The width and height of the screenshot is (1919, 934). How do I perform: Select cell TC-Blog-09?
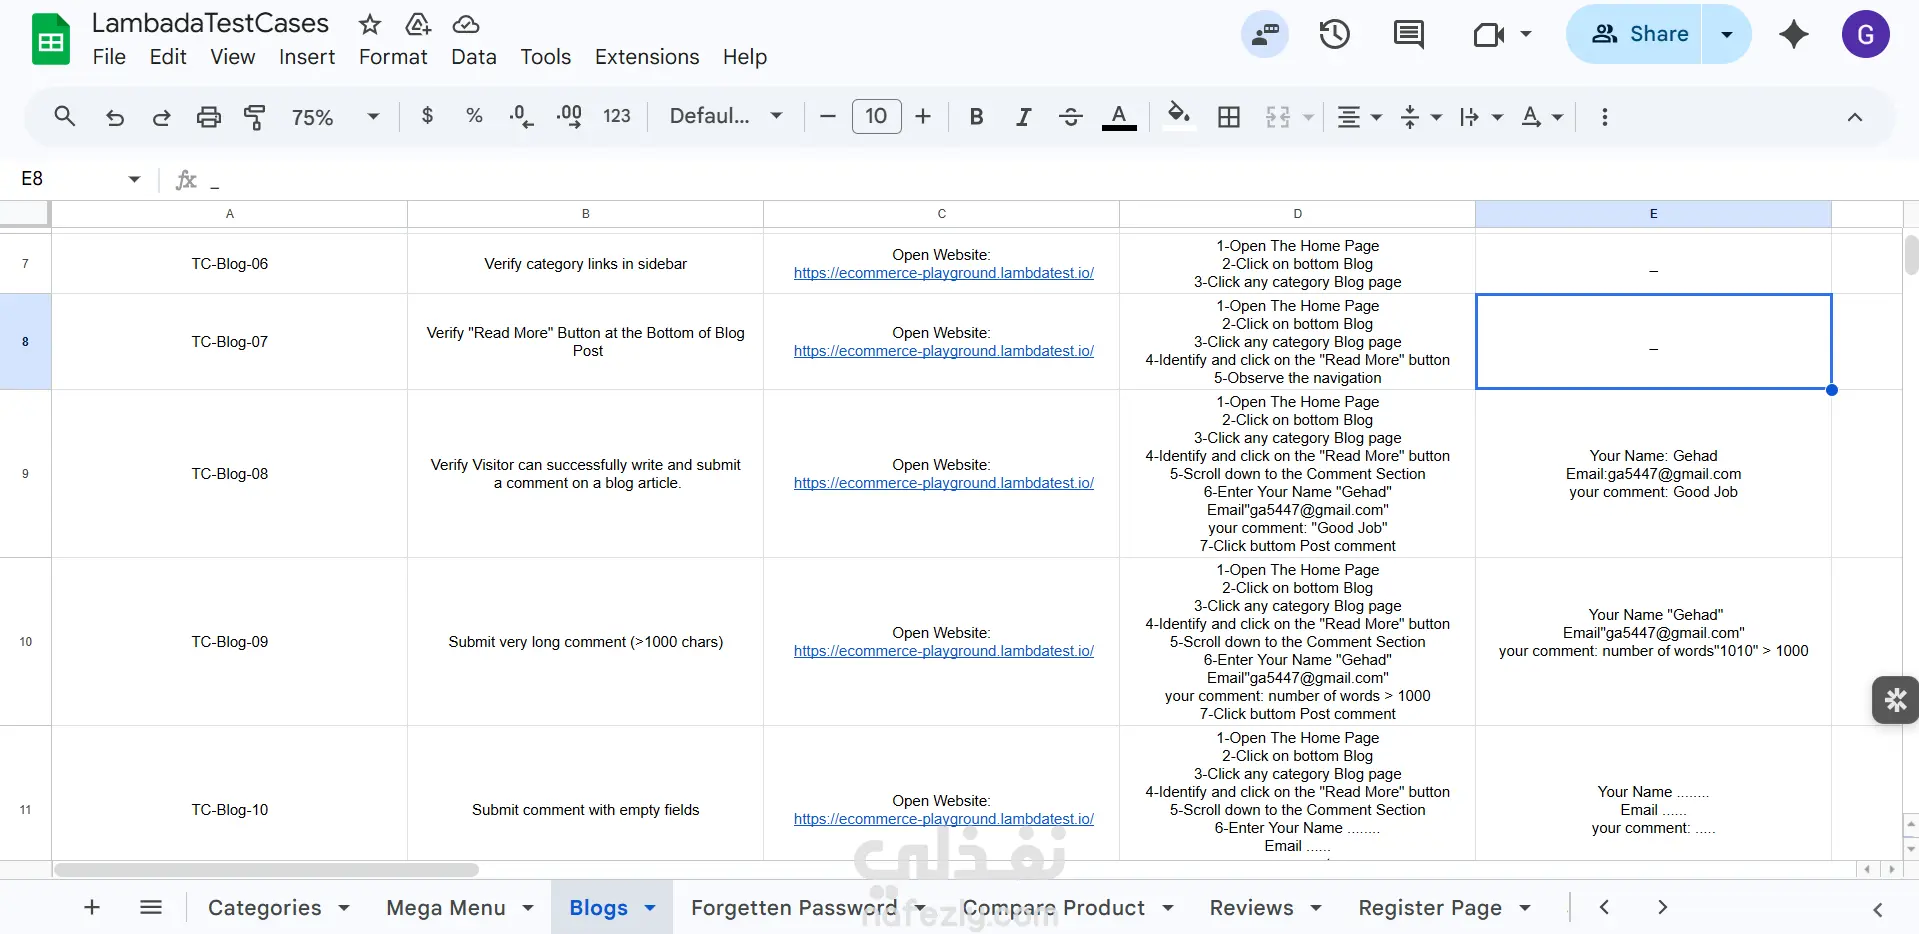[x=230, y=642]
